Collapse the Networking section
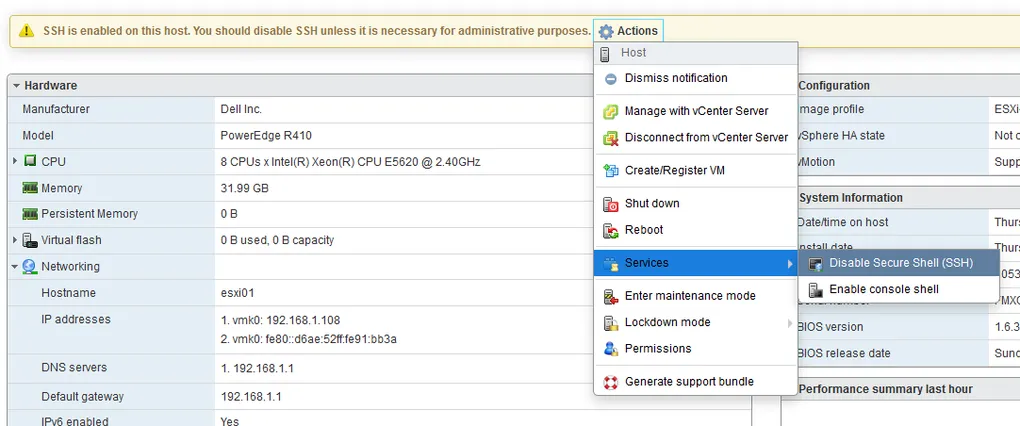Screen dimensions: 1020x426 (15, 267)
